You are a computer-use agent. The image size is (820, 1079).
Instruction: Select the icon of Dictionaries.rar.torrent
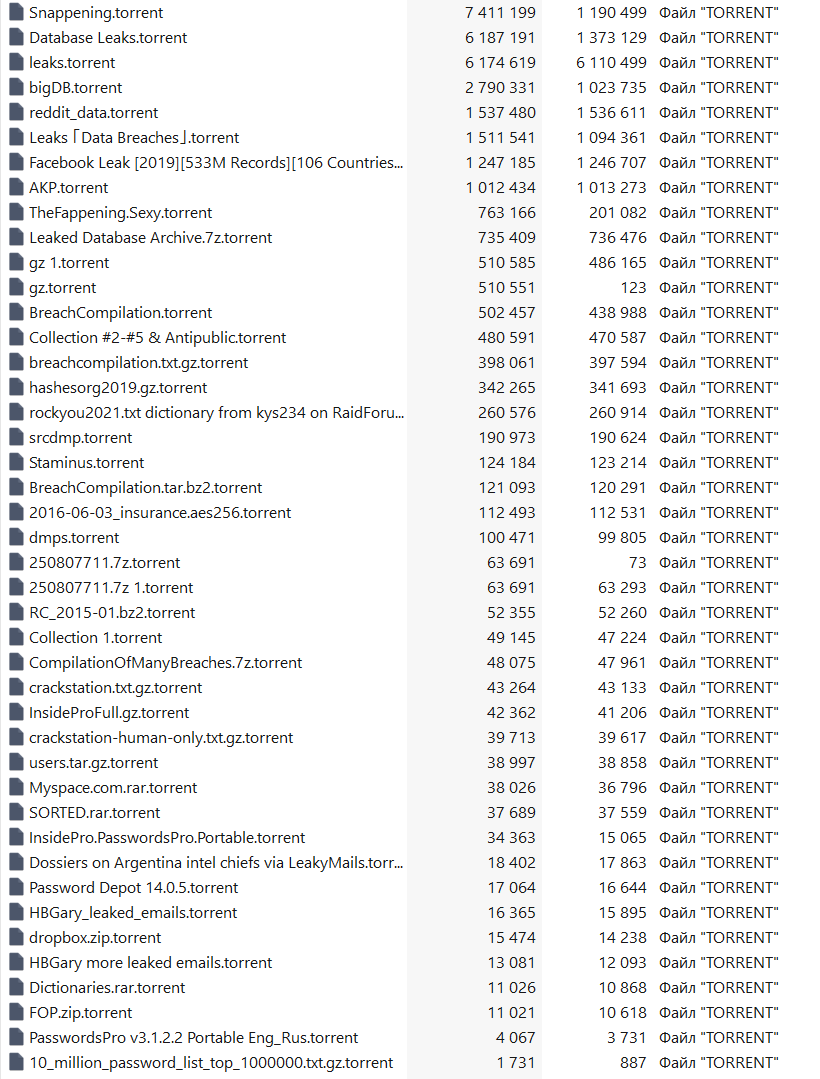click(x=17, y=988)
